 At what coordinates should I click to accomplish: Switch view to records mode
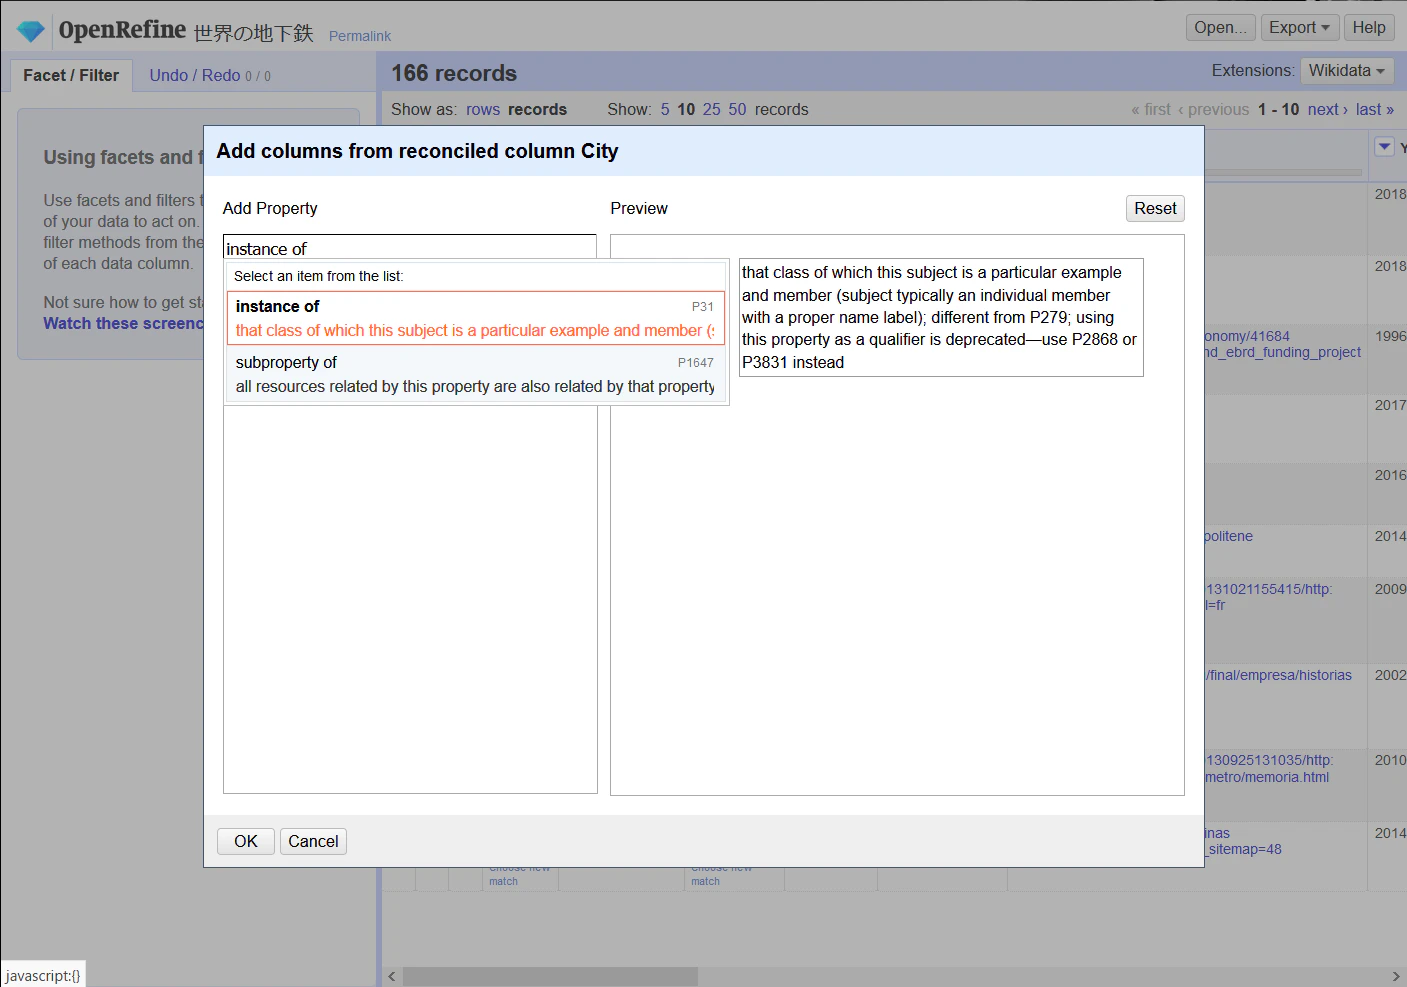[x=537, y=110]
